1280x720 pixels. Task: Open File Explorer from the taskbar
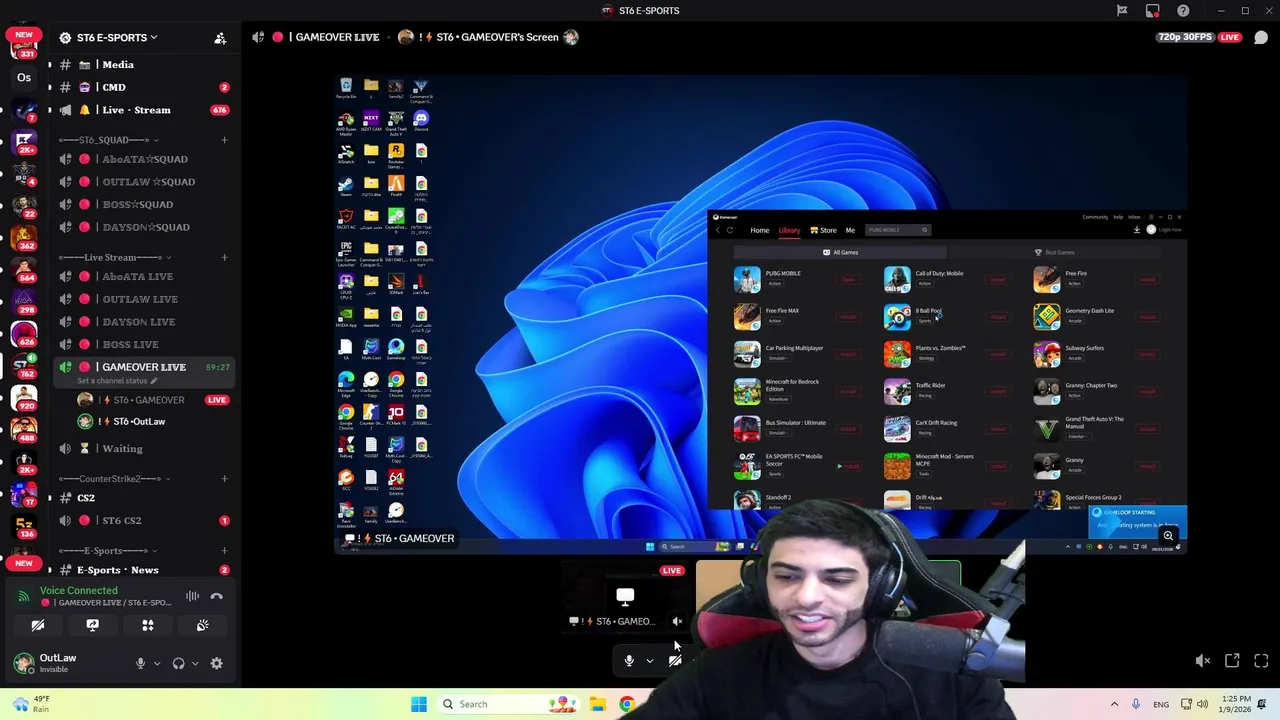point(598,704)
